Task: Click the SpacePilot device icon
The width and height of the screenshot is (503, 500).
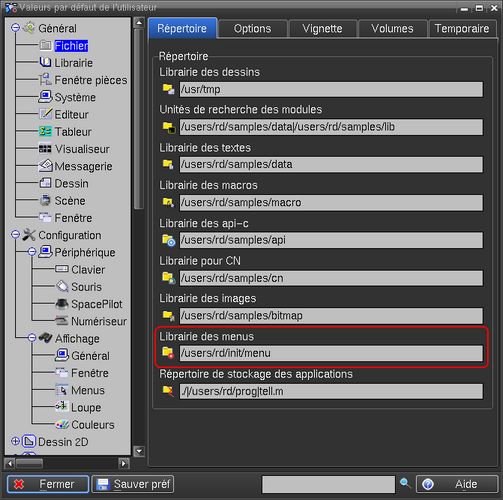Action: (62, 304)
